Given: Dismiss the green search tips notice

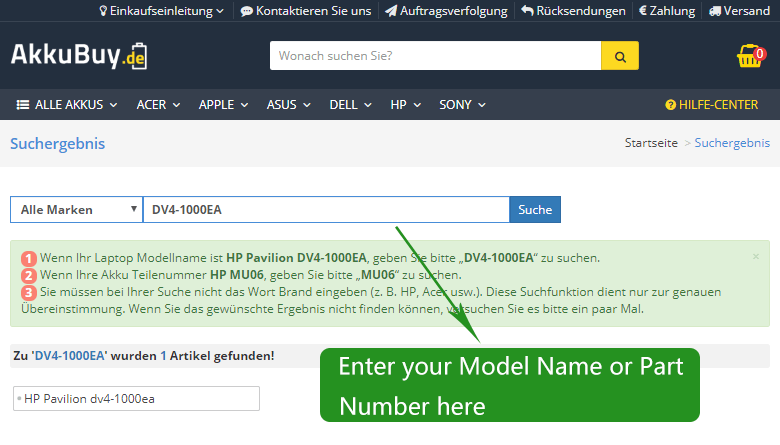Looking at the screenshot, I should click(755, 257).
